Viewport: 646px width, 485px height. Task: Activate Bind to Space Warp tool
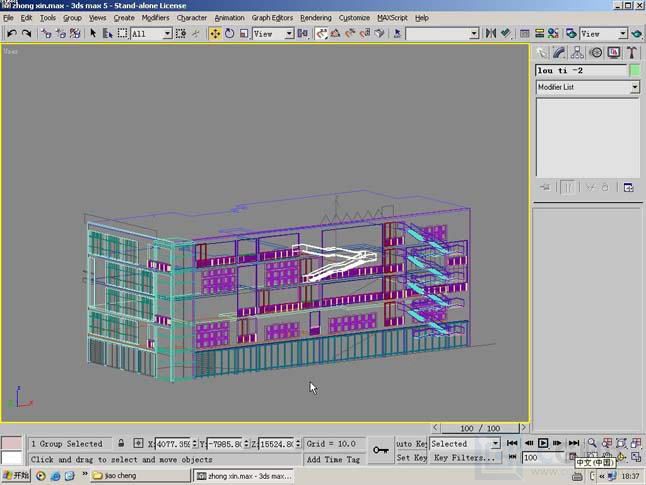pos(75,33)
